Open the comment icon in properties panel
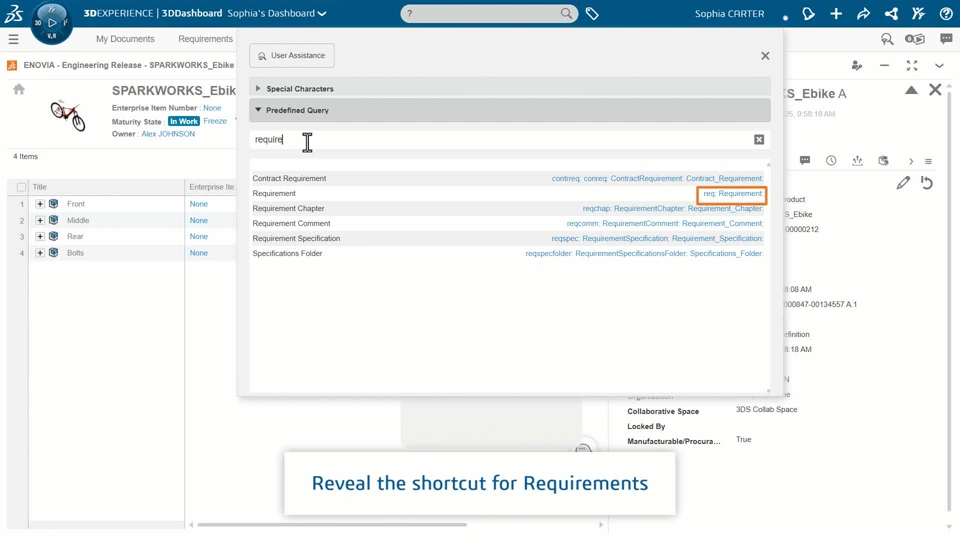This screenshot has width=960, height=540. coord(804,160)
